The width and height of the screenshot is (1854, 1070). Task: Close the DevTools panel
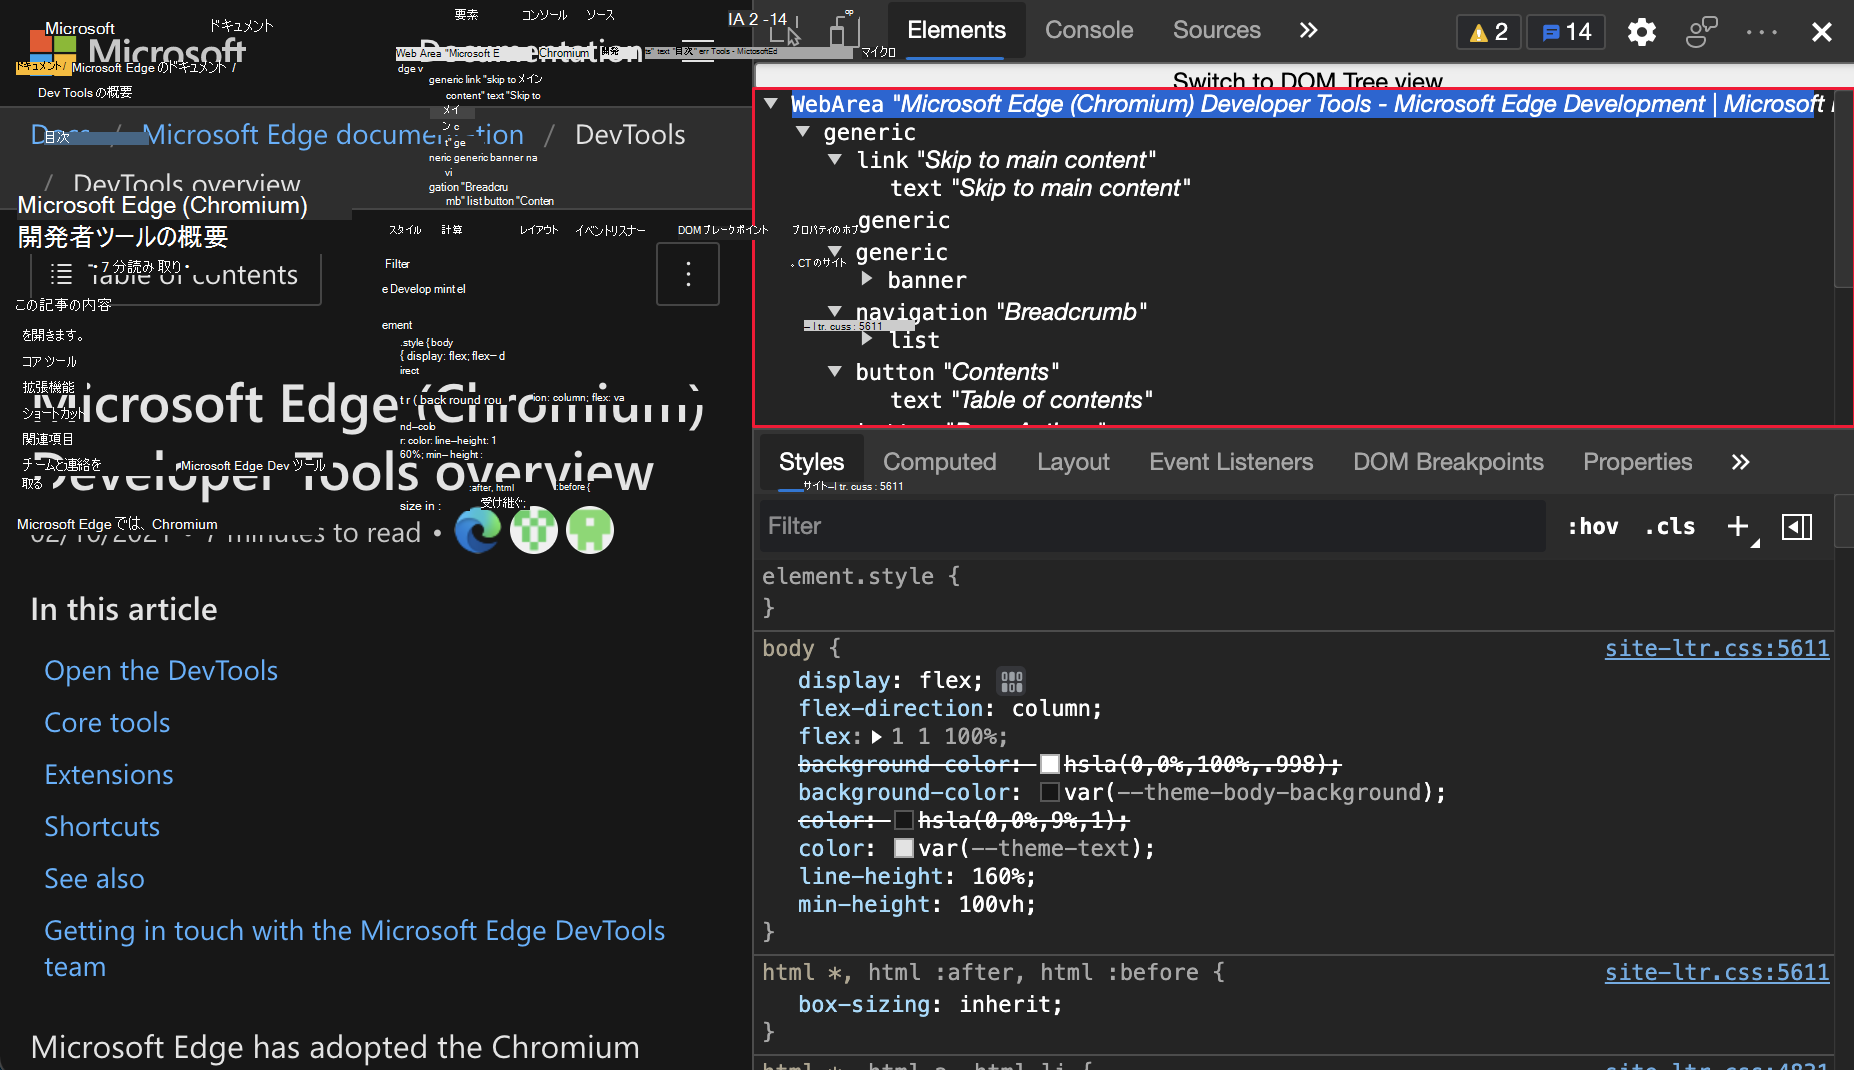[1821, 32]
